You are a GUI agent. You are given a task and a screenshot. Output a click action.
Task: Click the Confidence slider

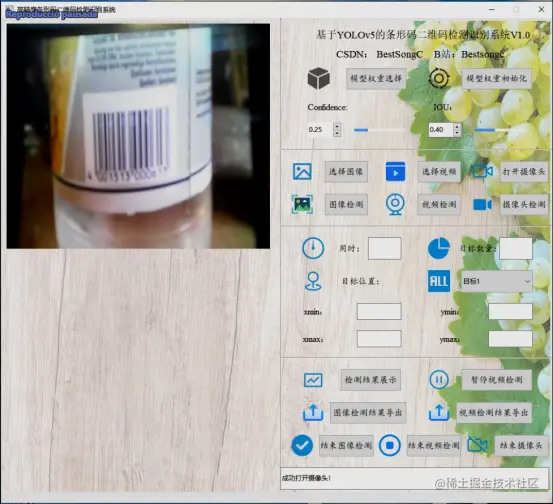[x=379, y=130]
